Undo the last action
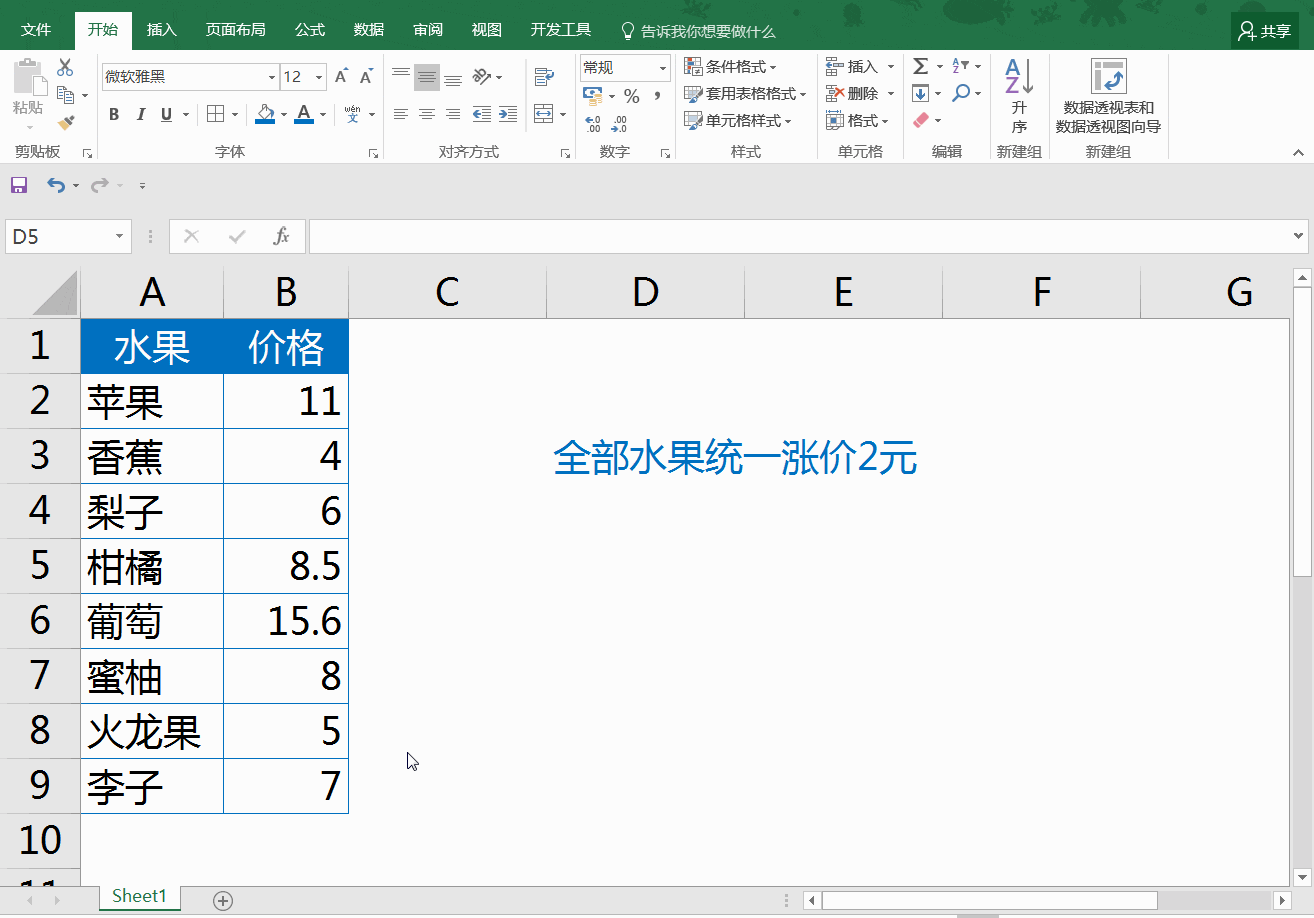The image size is (1314, 918). click(x=56, y=185)
